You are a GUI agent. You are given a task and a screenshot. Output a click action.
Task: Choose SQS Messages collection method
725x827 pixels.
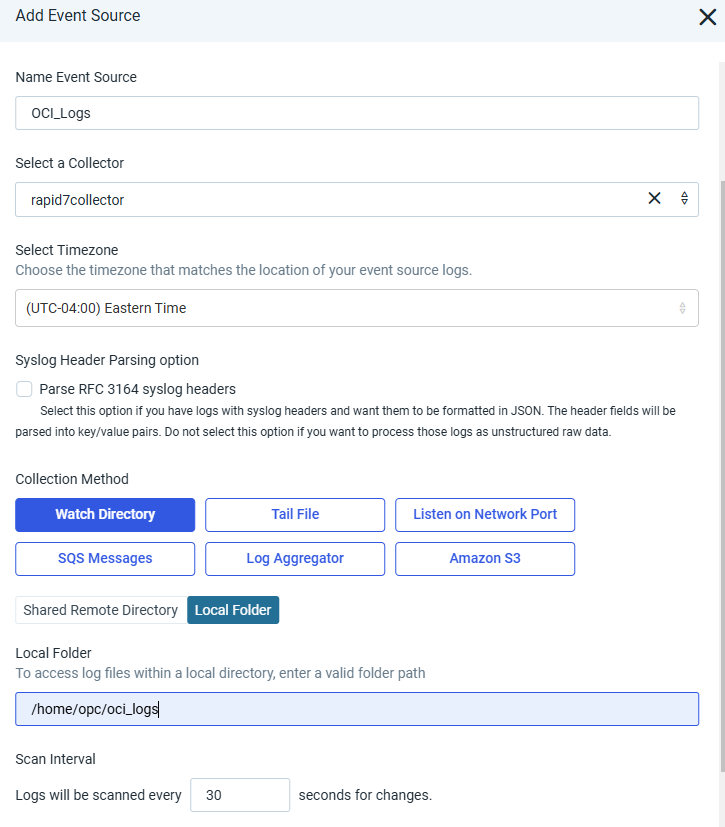point(105,559)
